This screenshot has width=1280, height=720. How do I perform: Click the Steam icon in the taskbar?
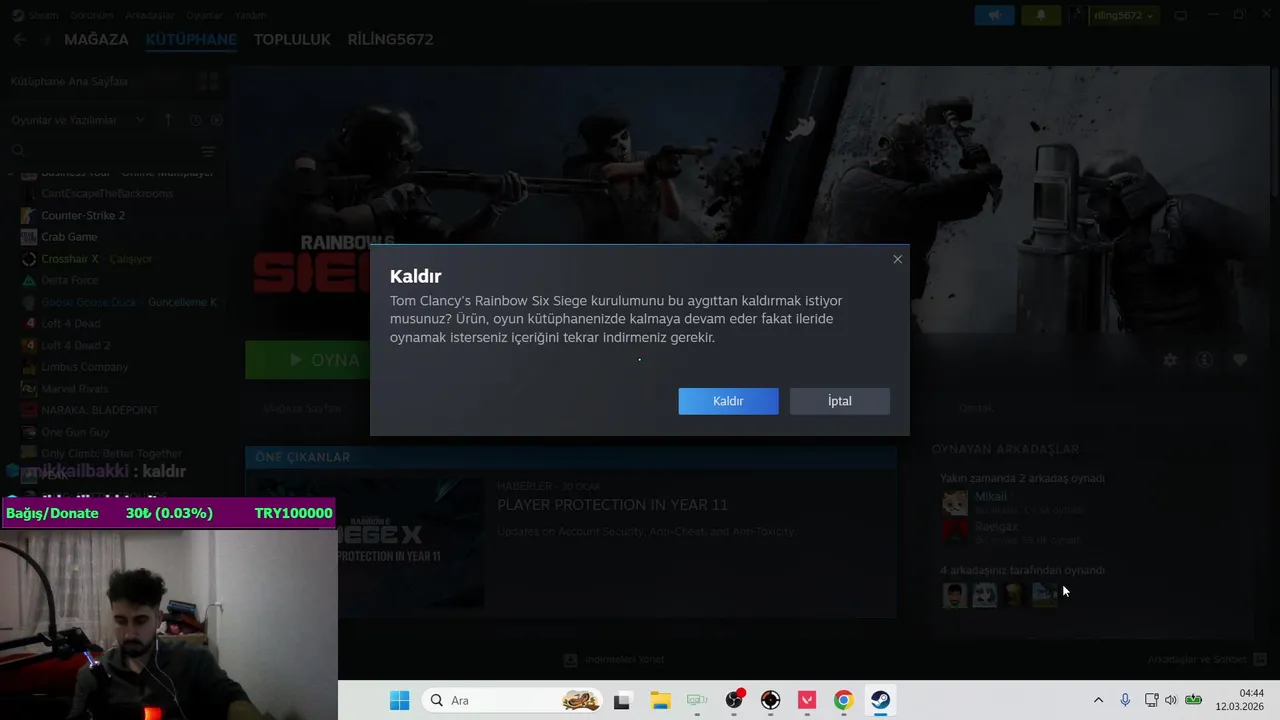(880, 700)
